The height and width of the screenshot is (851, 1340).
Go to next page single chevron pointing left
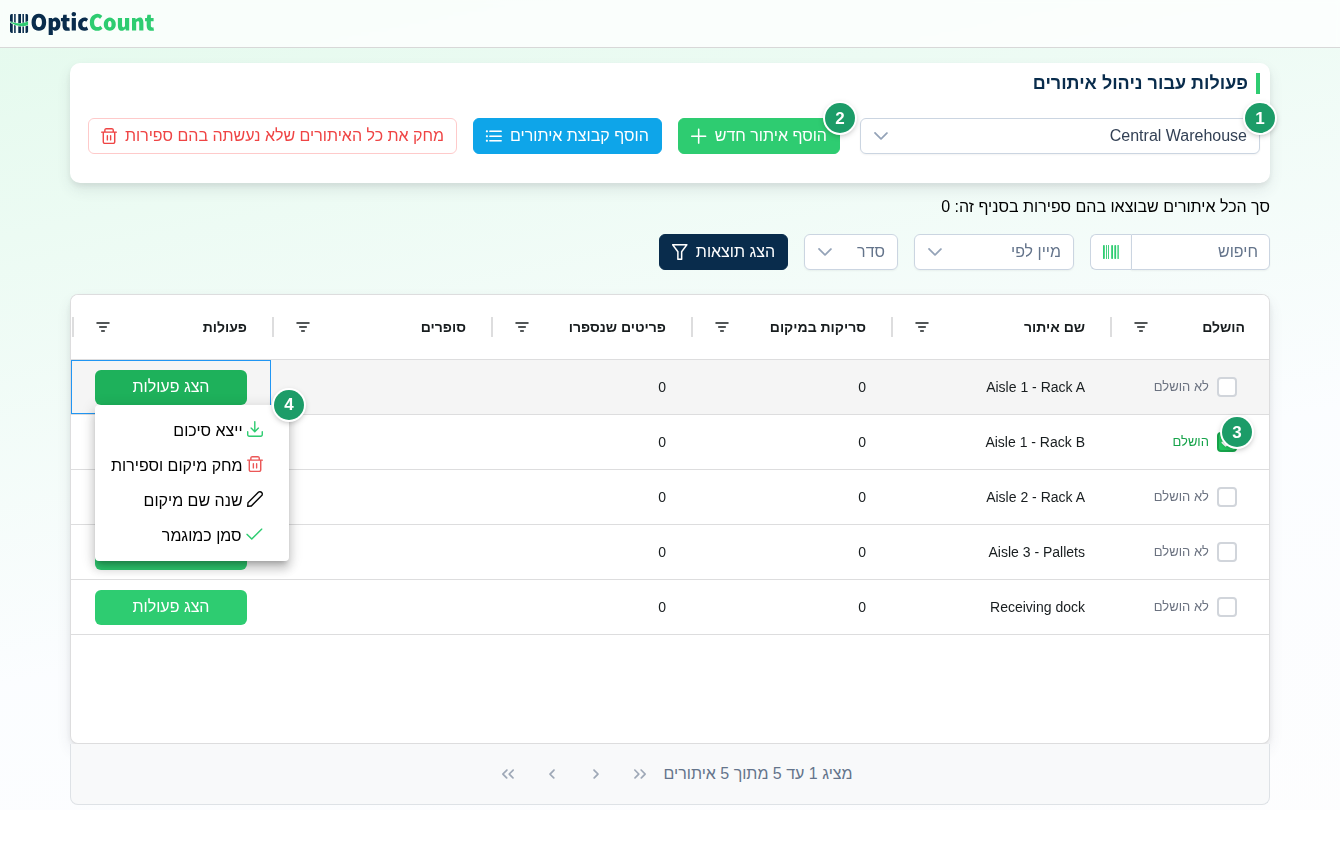point(552,774)
